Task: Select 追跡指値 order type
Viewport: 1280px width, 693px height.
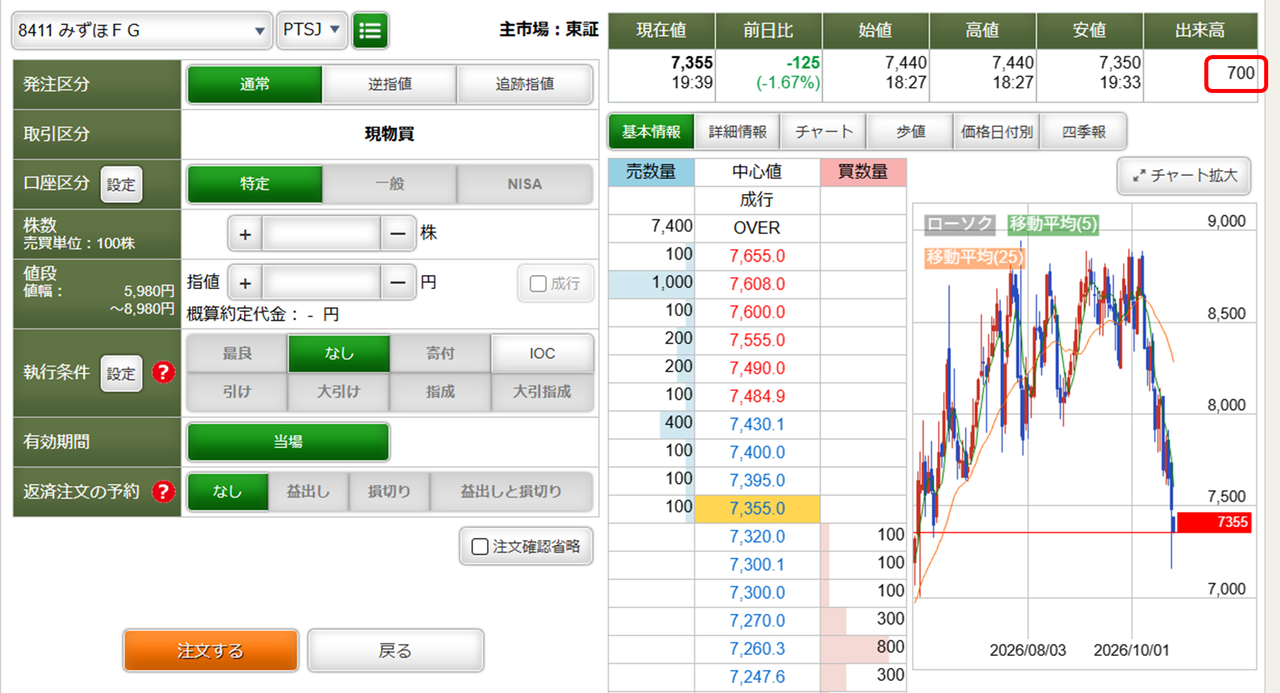Action: pyautogui.click(x=525, y=84)
